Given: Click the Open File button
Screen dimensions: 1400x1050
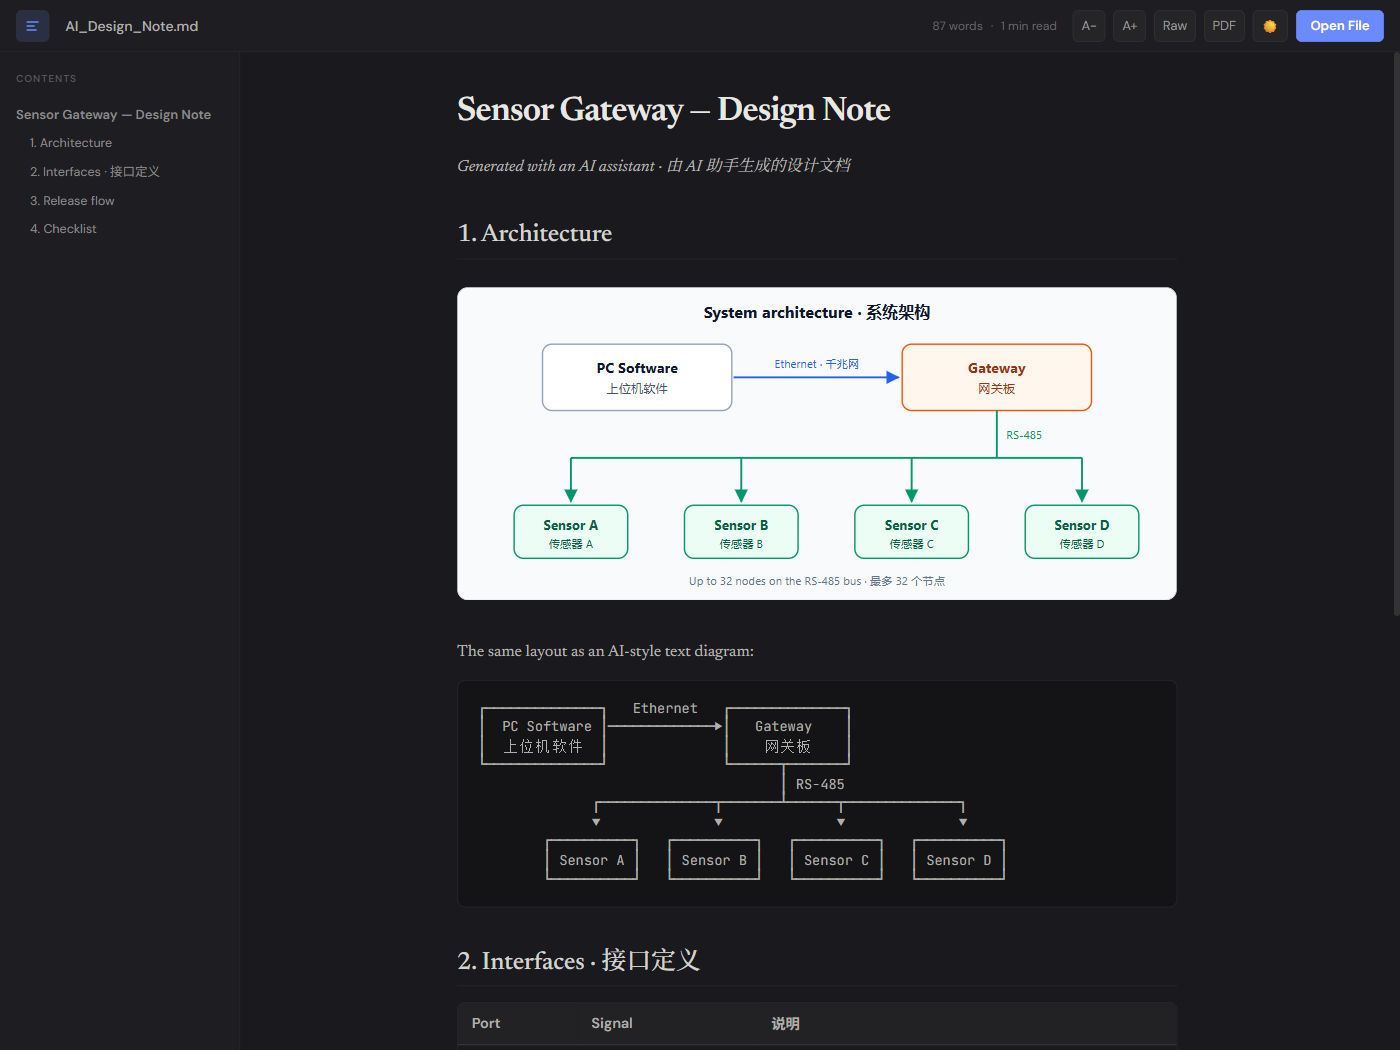Looking at the screenshot, I should 1340,26.
